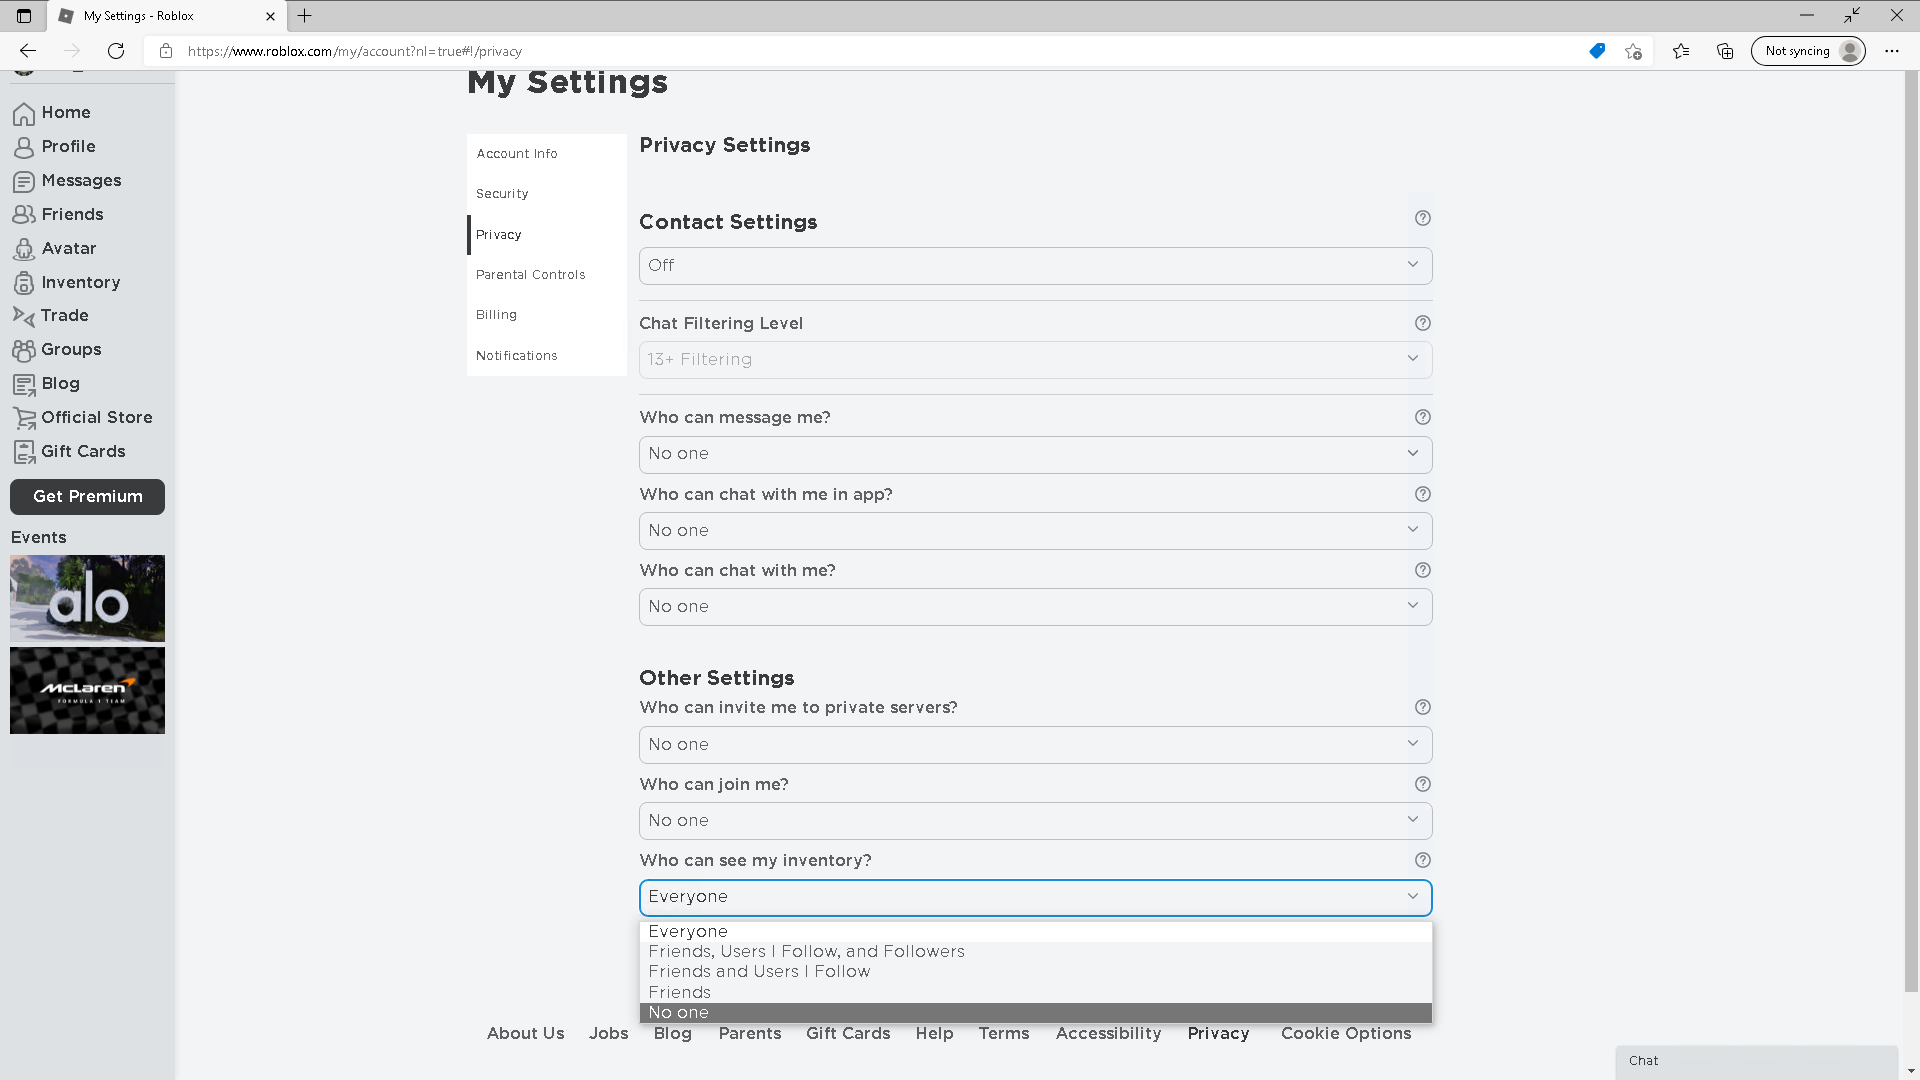The image size is (1920, 1080).
Task: Open the Cookie Options footer link
Action: [x=1346, y=1034]
